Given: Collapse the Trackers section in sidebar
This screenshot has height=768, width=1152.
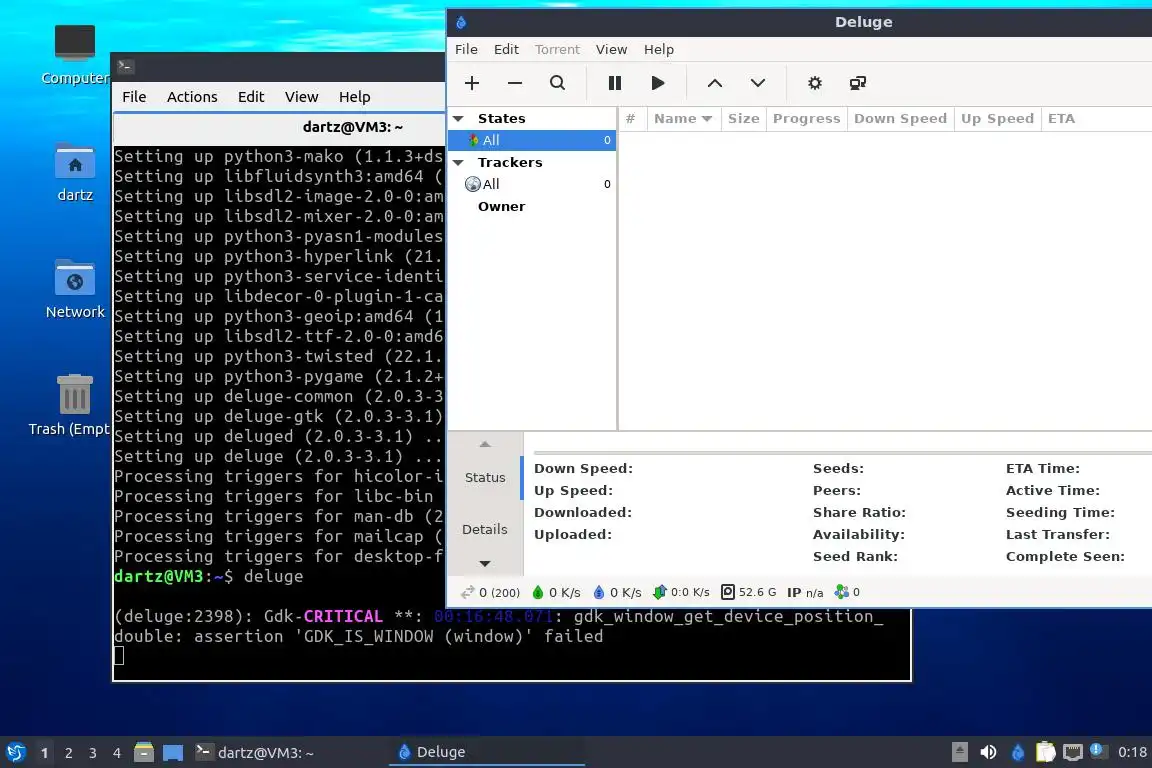Looking at the screenshot, I should tap(458, 162).
